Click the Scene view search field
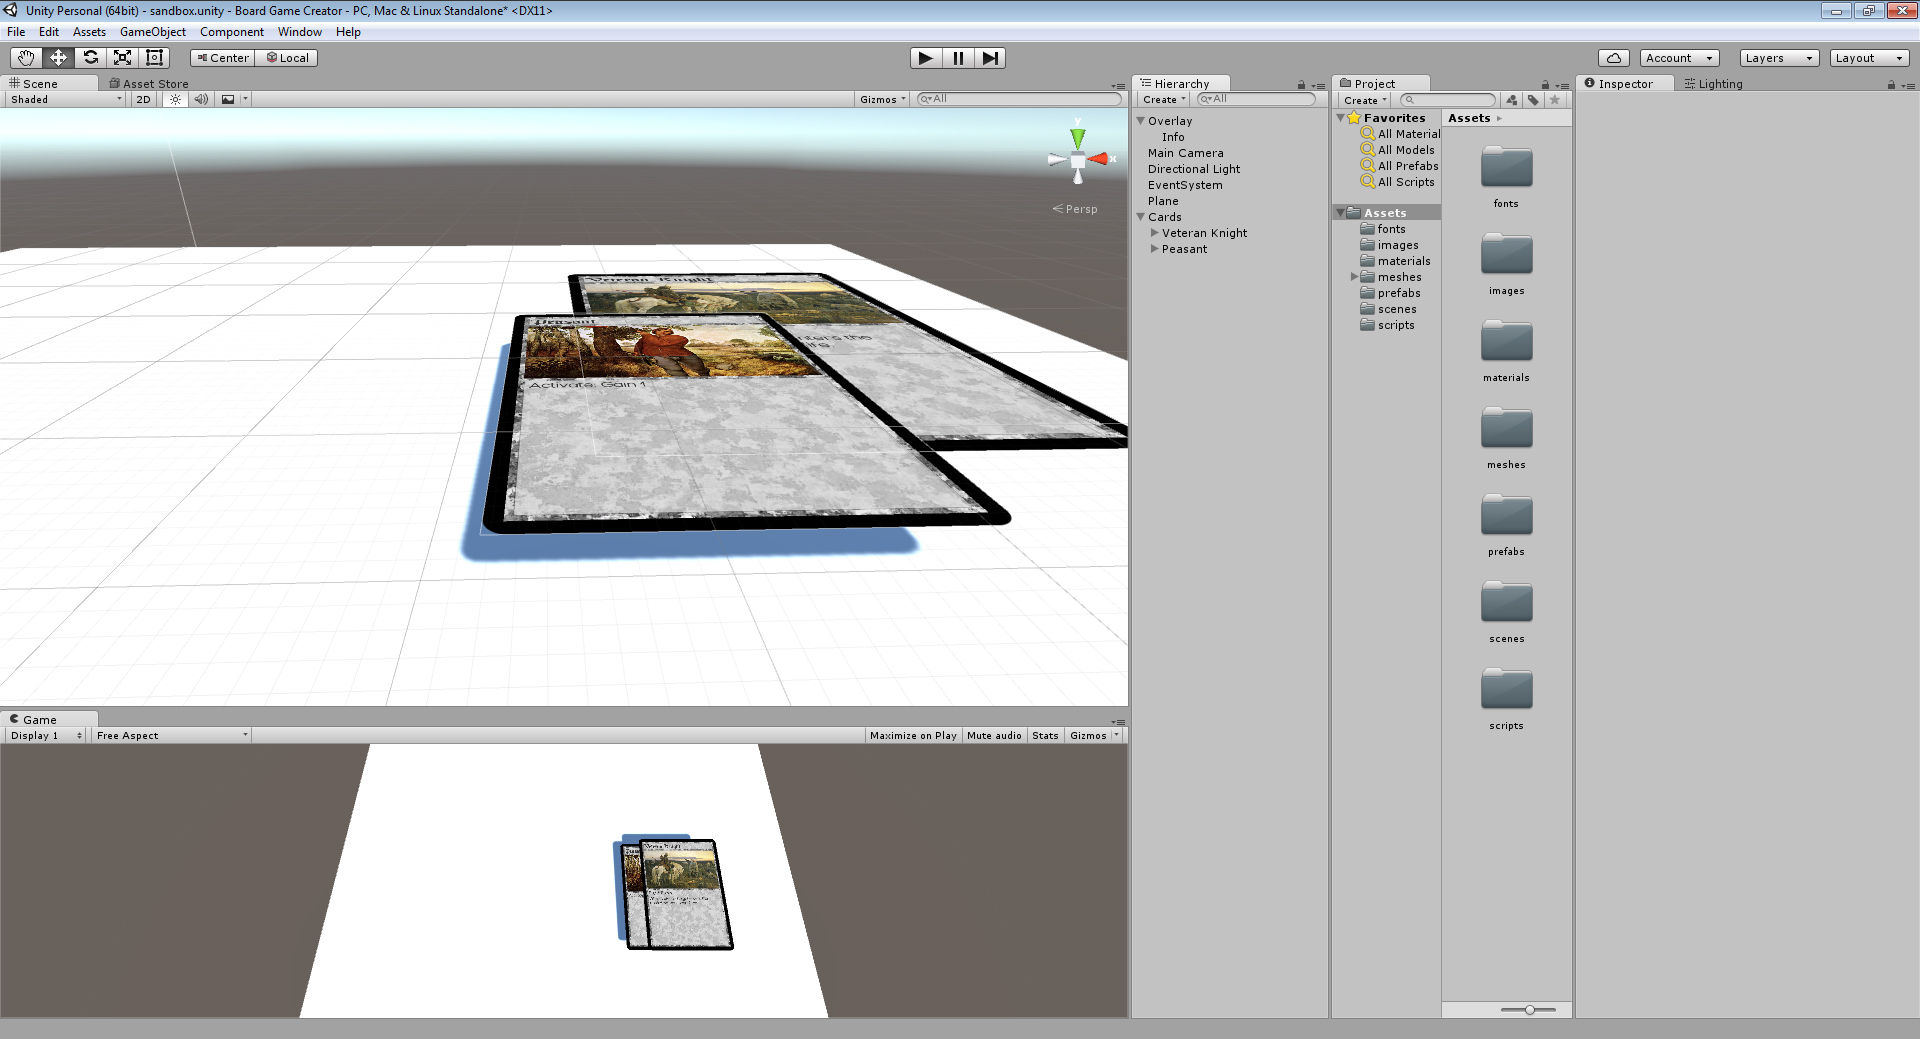 coord(1019,99)
